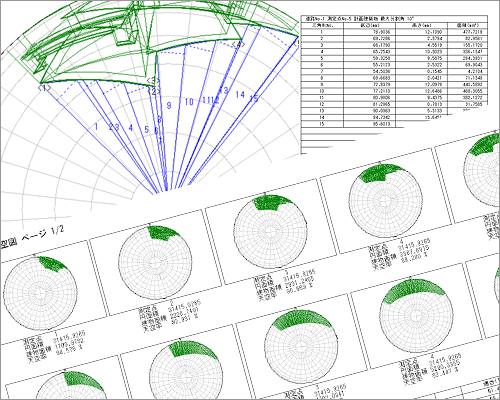Click blue triangle number 5 in the fan diagram
This screenshot has width=500, height=400.
tap(146, 130)
